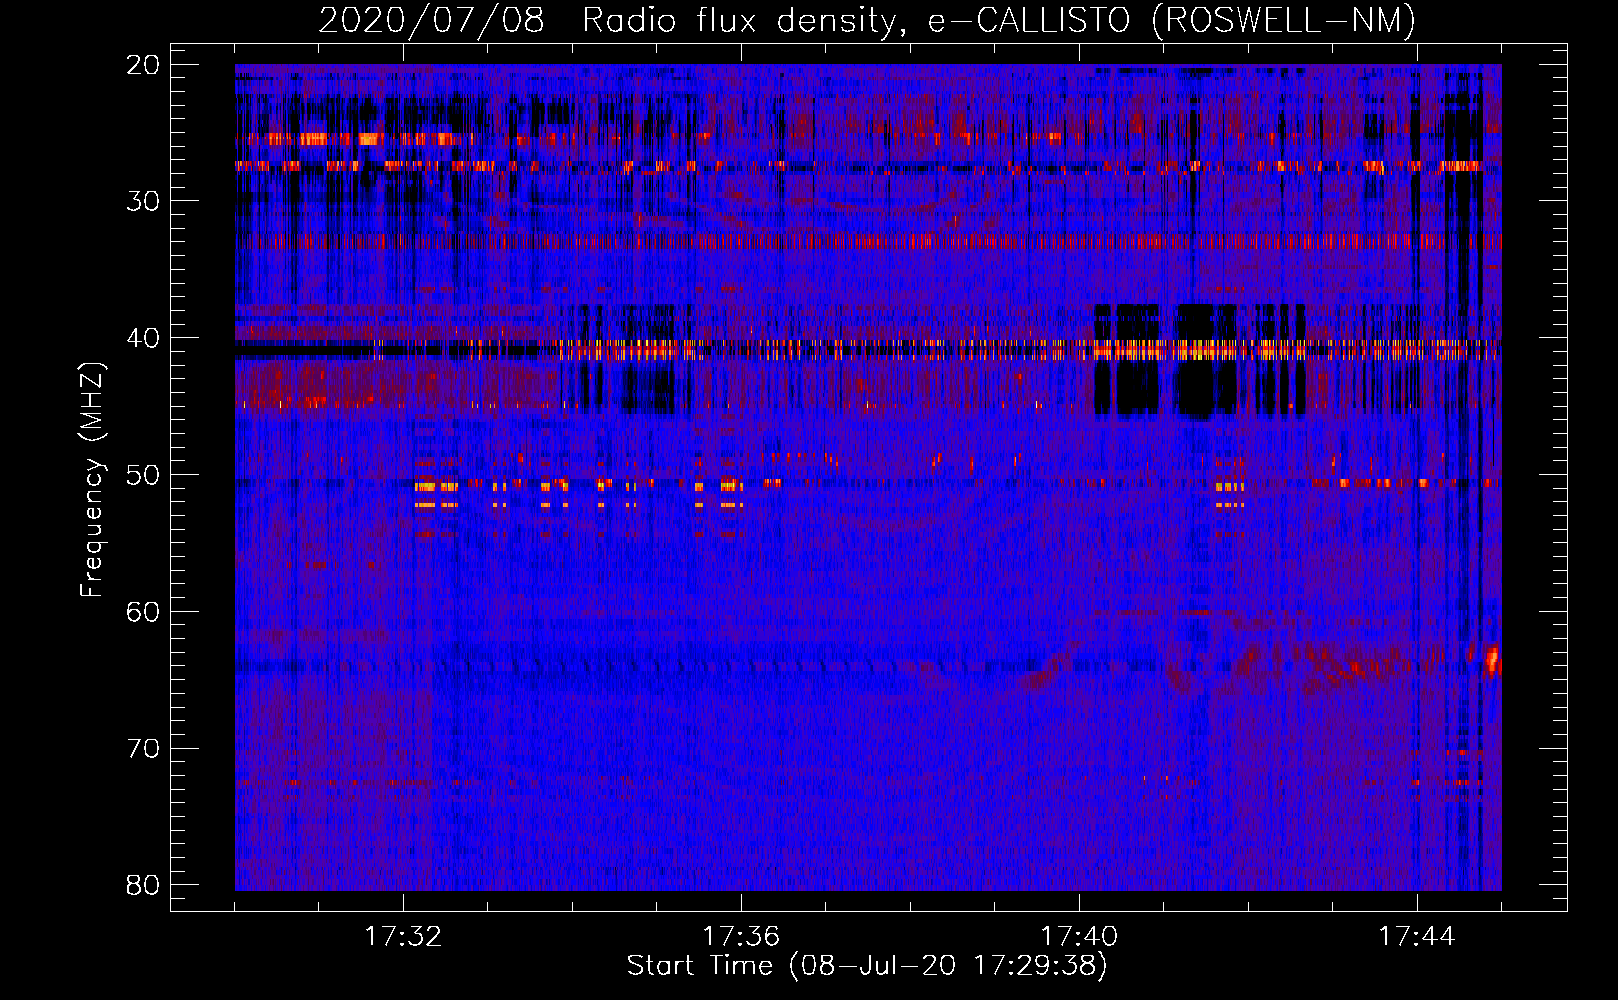Viewport: 1618px width, 1000px height.
Task: Click the time tick label '17:40'
Action: (1079, 937)
